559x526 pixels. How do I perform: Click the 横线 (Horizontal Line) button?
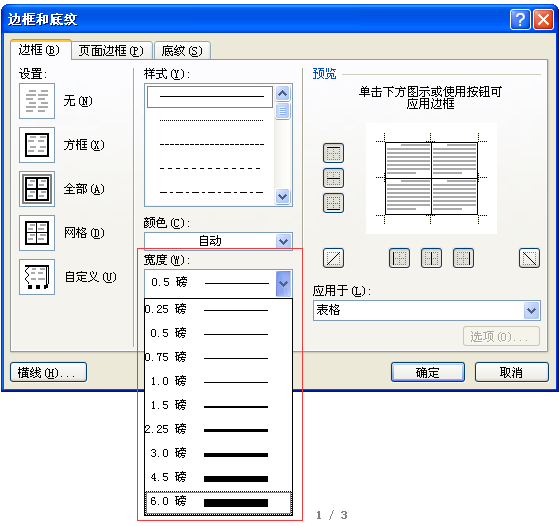(48, 372)
